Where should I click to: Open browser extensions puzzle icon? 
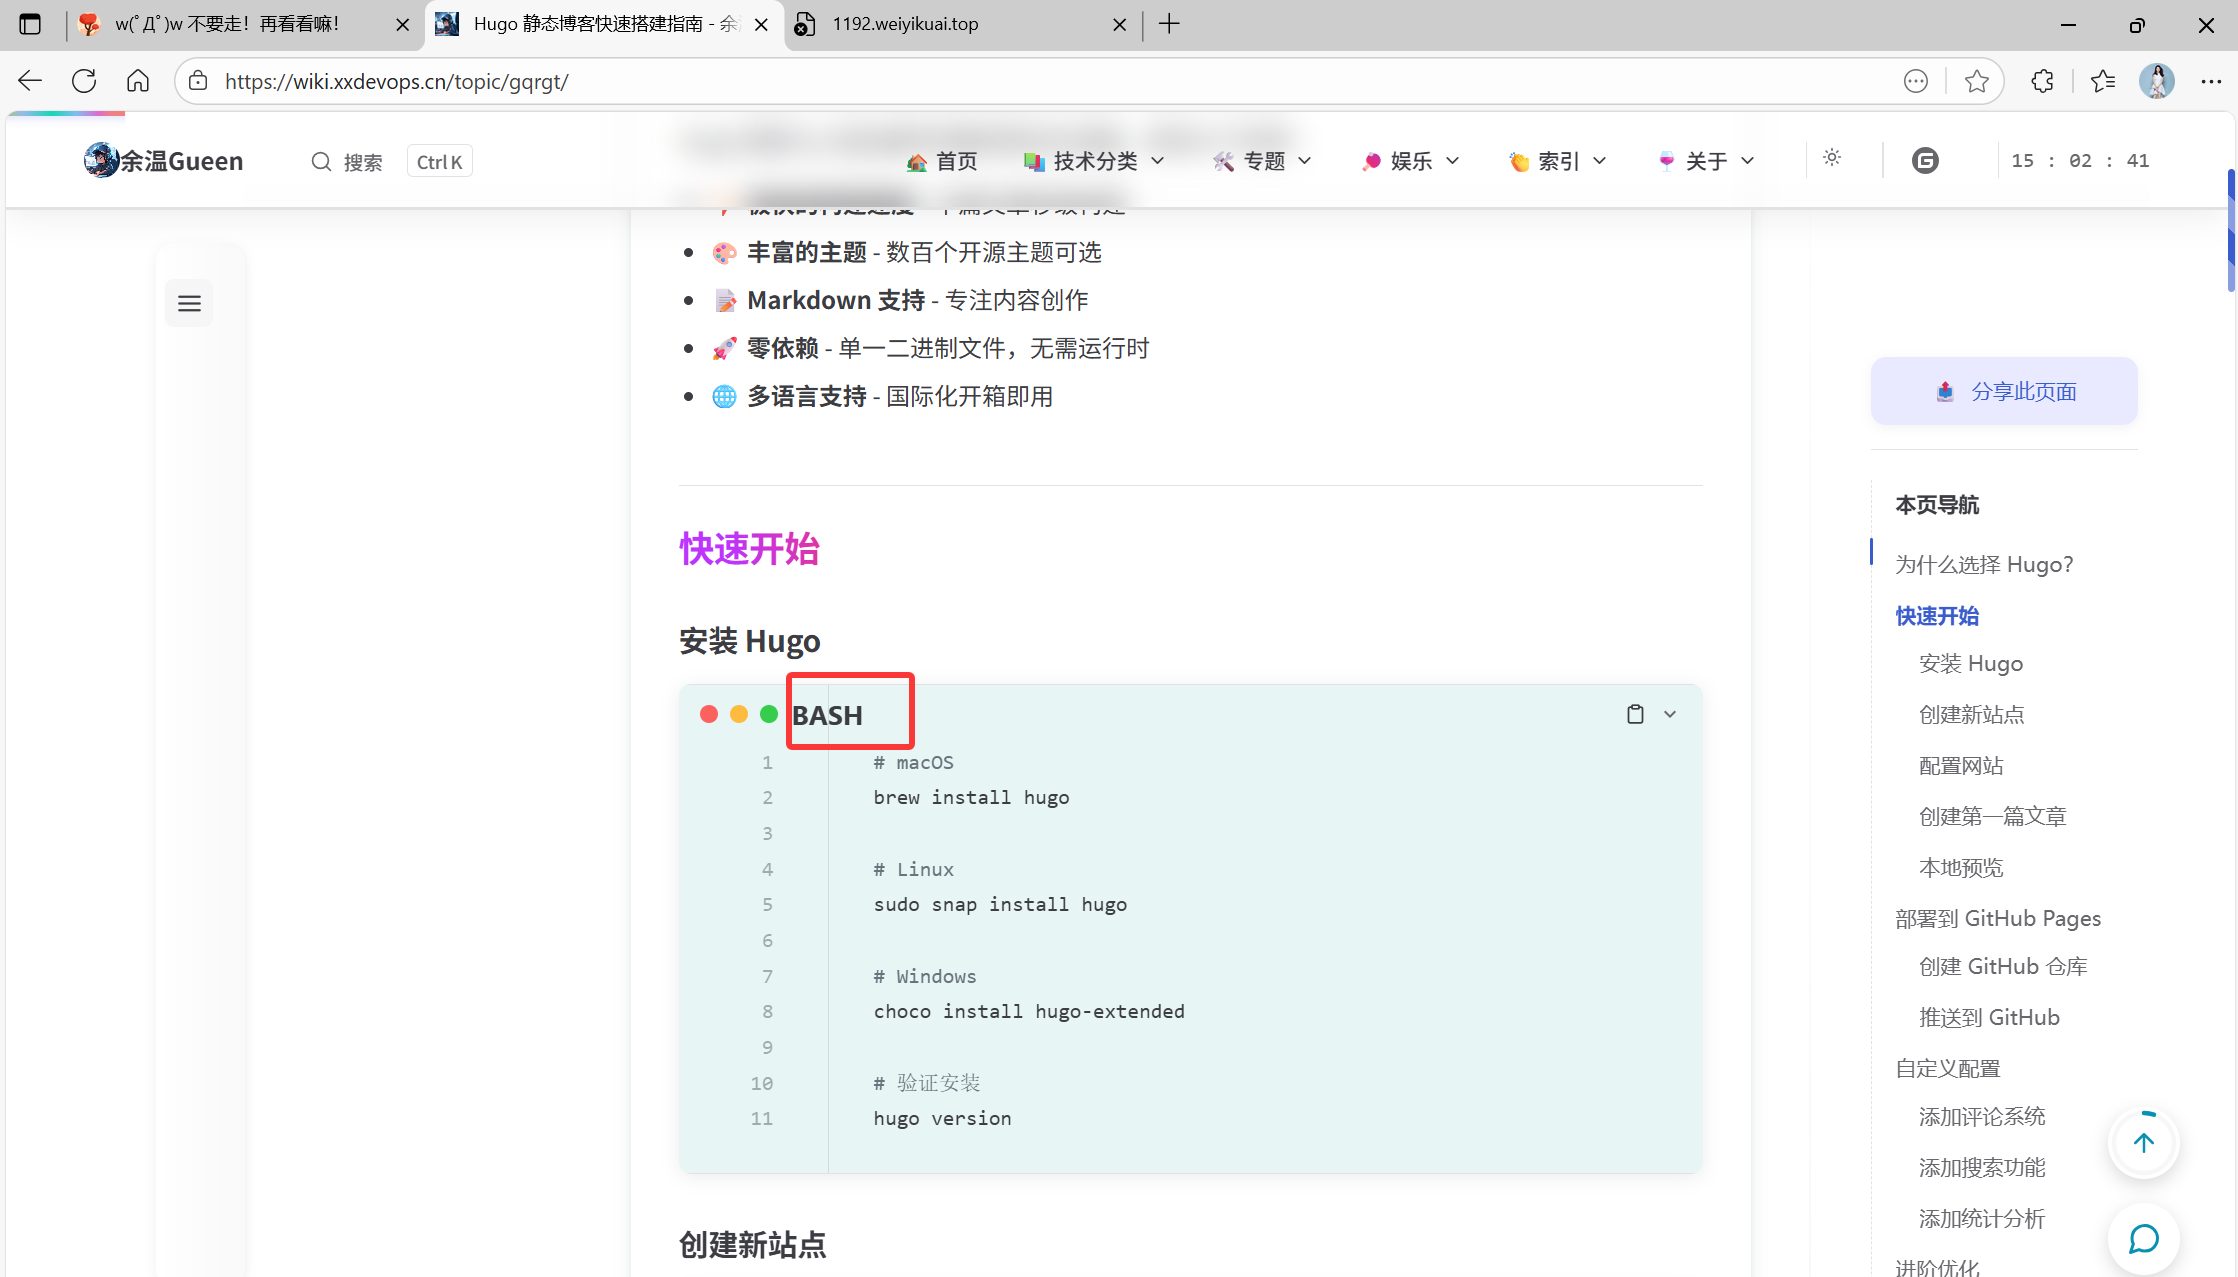point(2042,81)
